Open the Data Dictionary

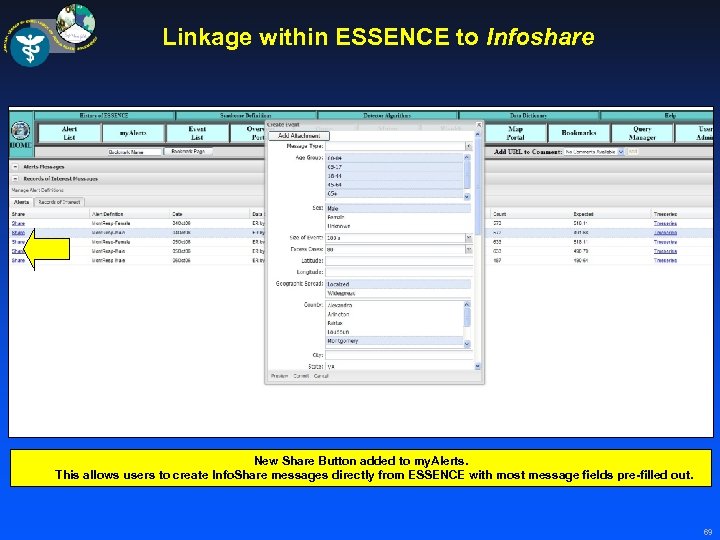click(529, 116)
